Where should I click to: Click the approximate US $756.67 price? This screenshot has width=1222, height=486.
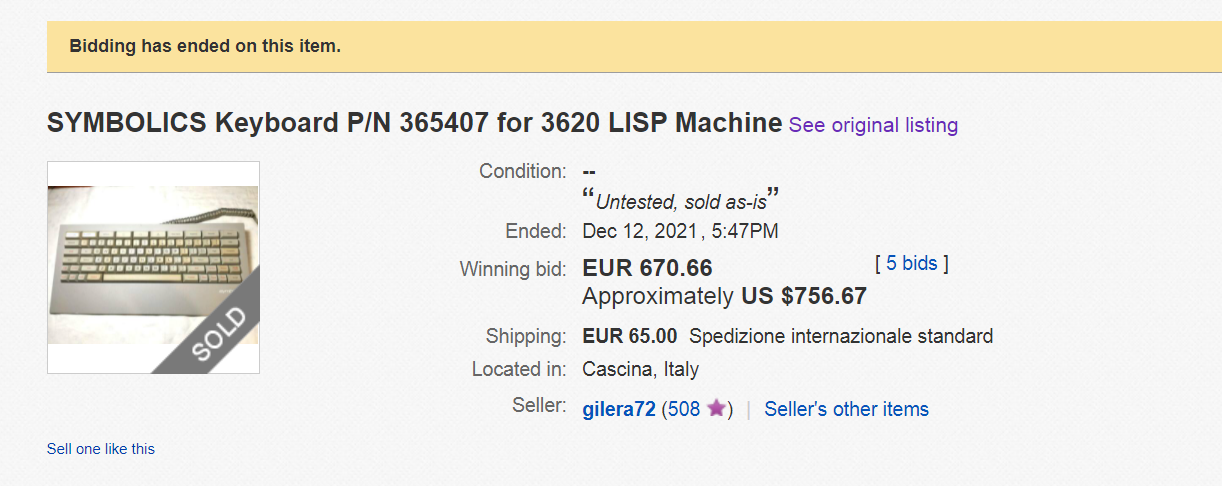point(803,296)
